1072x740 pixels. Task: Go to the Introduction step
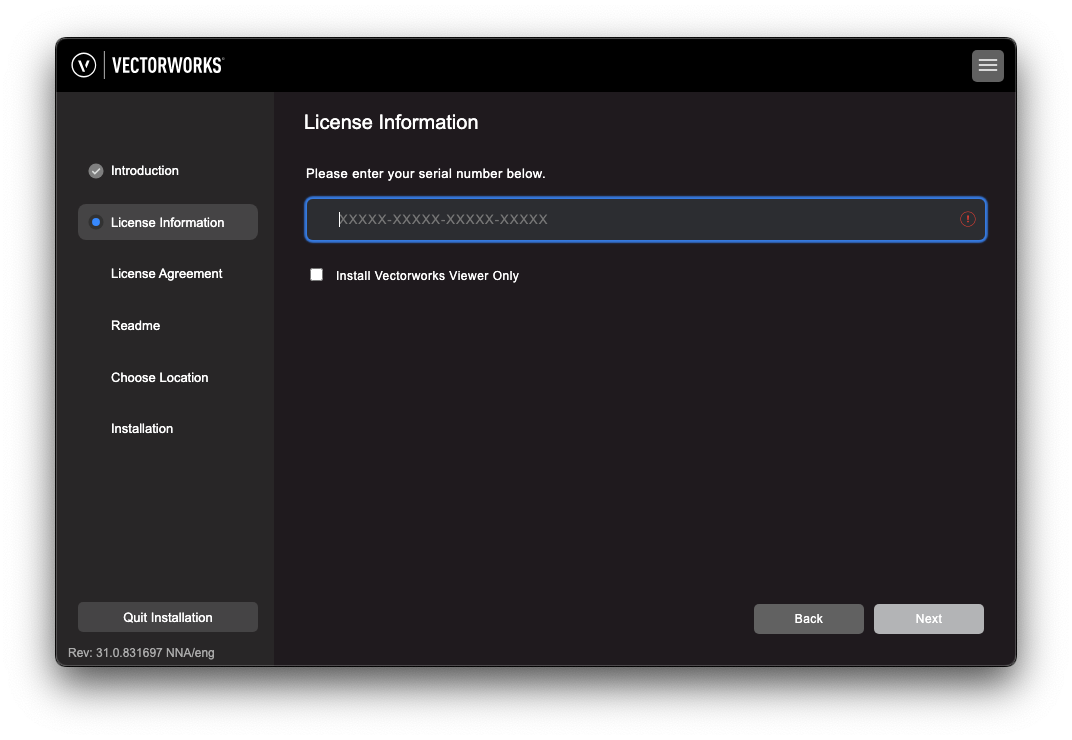pyautogui.click(x=144, y=171)
